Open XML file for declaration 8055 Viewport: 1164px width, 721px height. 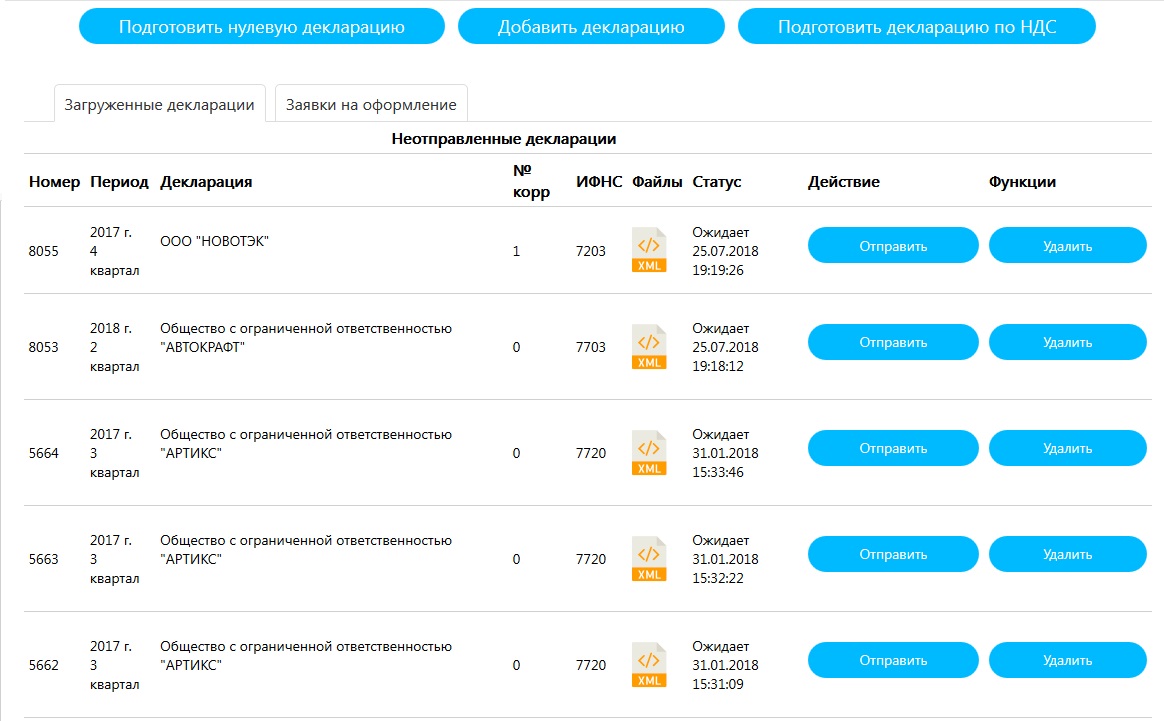point(649,250)
